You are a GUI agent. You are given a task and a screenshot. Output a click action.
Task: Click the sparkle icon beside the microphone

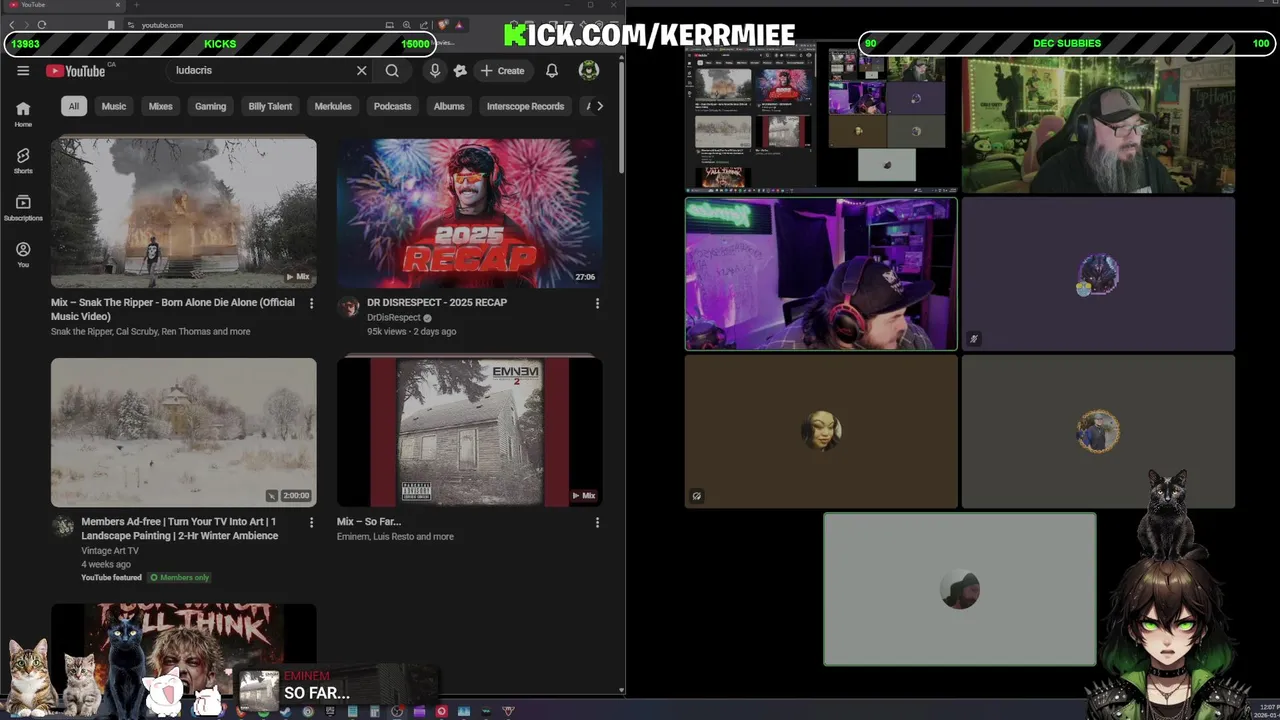coord(460,71)
